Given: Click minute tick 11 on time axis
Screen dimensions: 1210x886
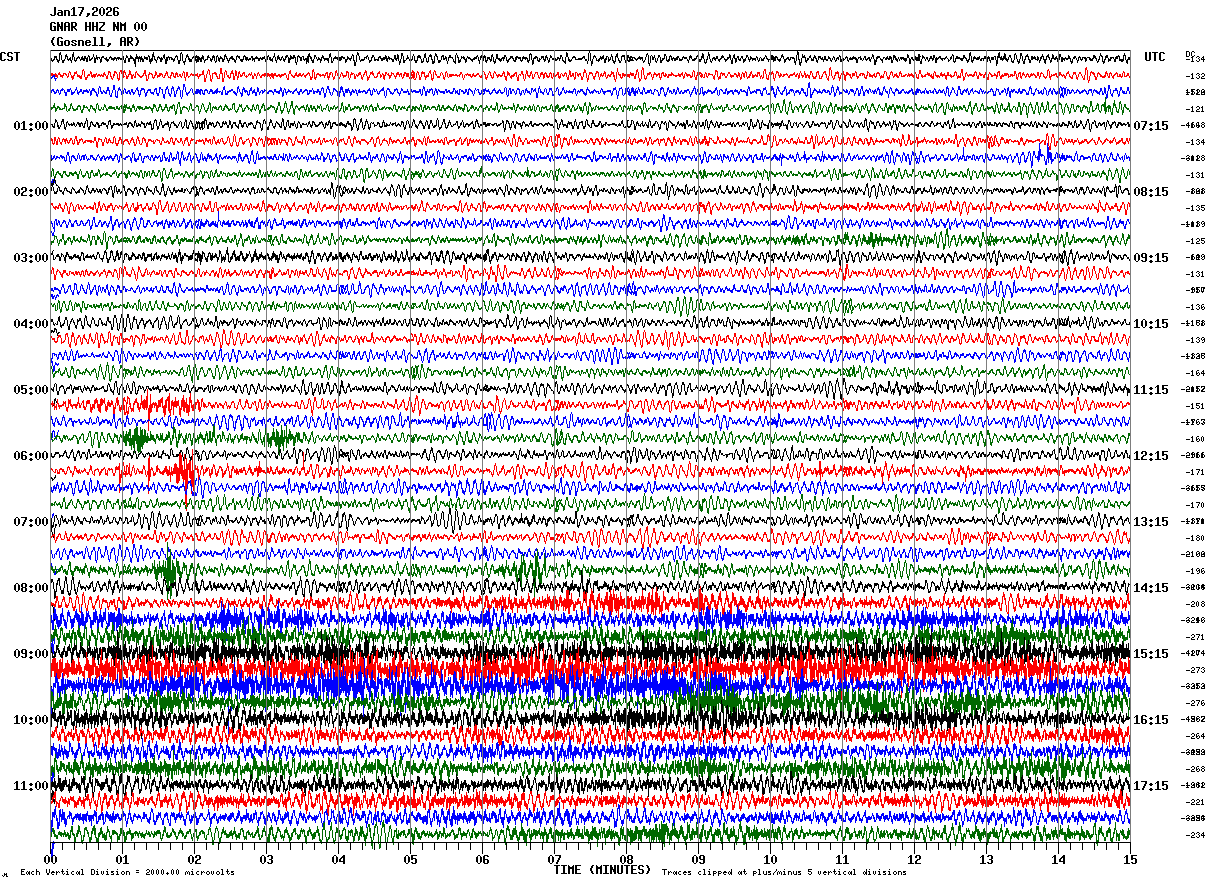Looking at the screenshot, I should [843, 859].
